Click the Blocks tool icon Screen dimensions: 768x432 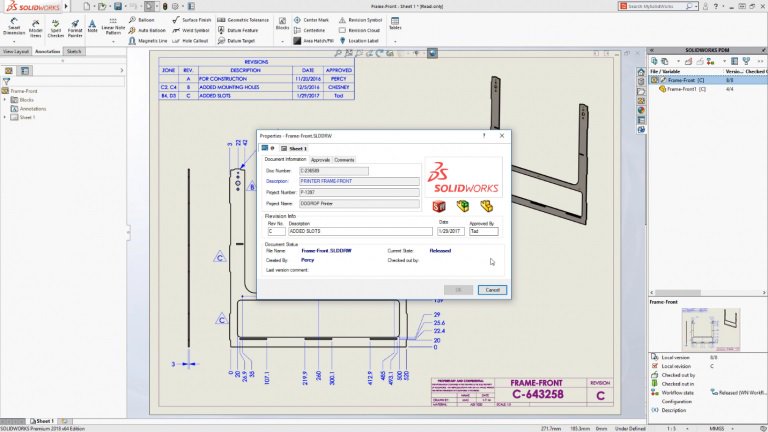click(282, 24)
